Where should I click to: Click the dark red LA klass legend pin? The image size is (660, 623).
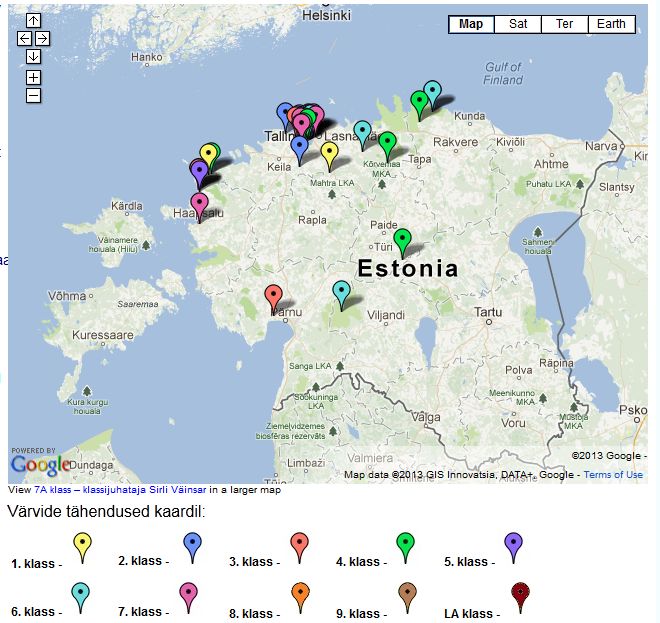click(517, 596)
